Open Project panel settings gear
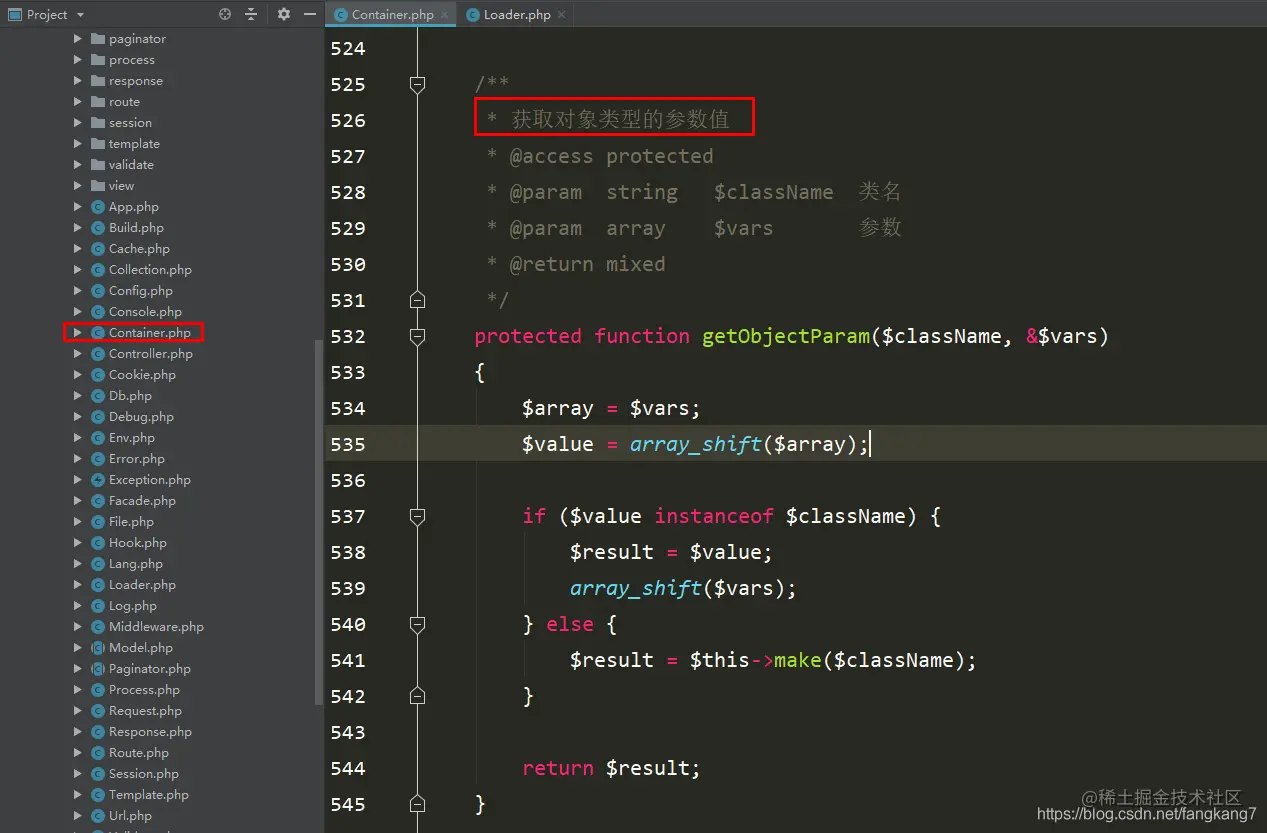 283,14
